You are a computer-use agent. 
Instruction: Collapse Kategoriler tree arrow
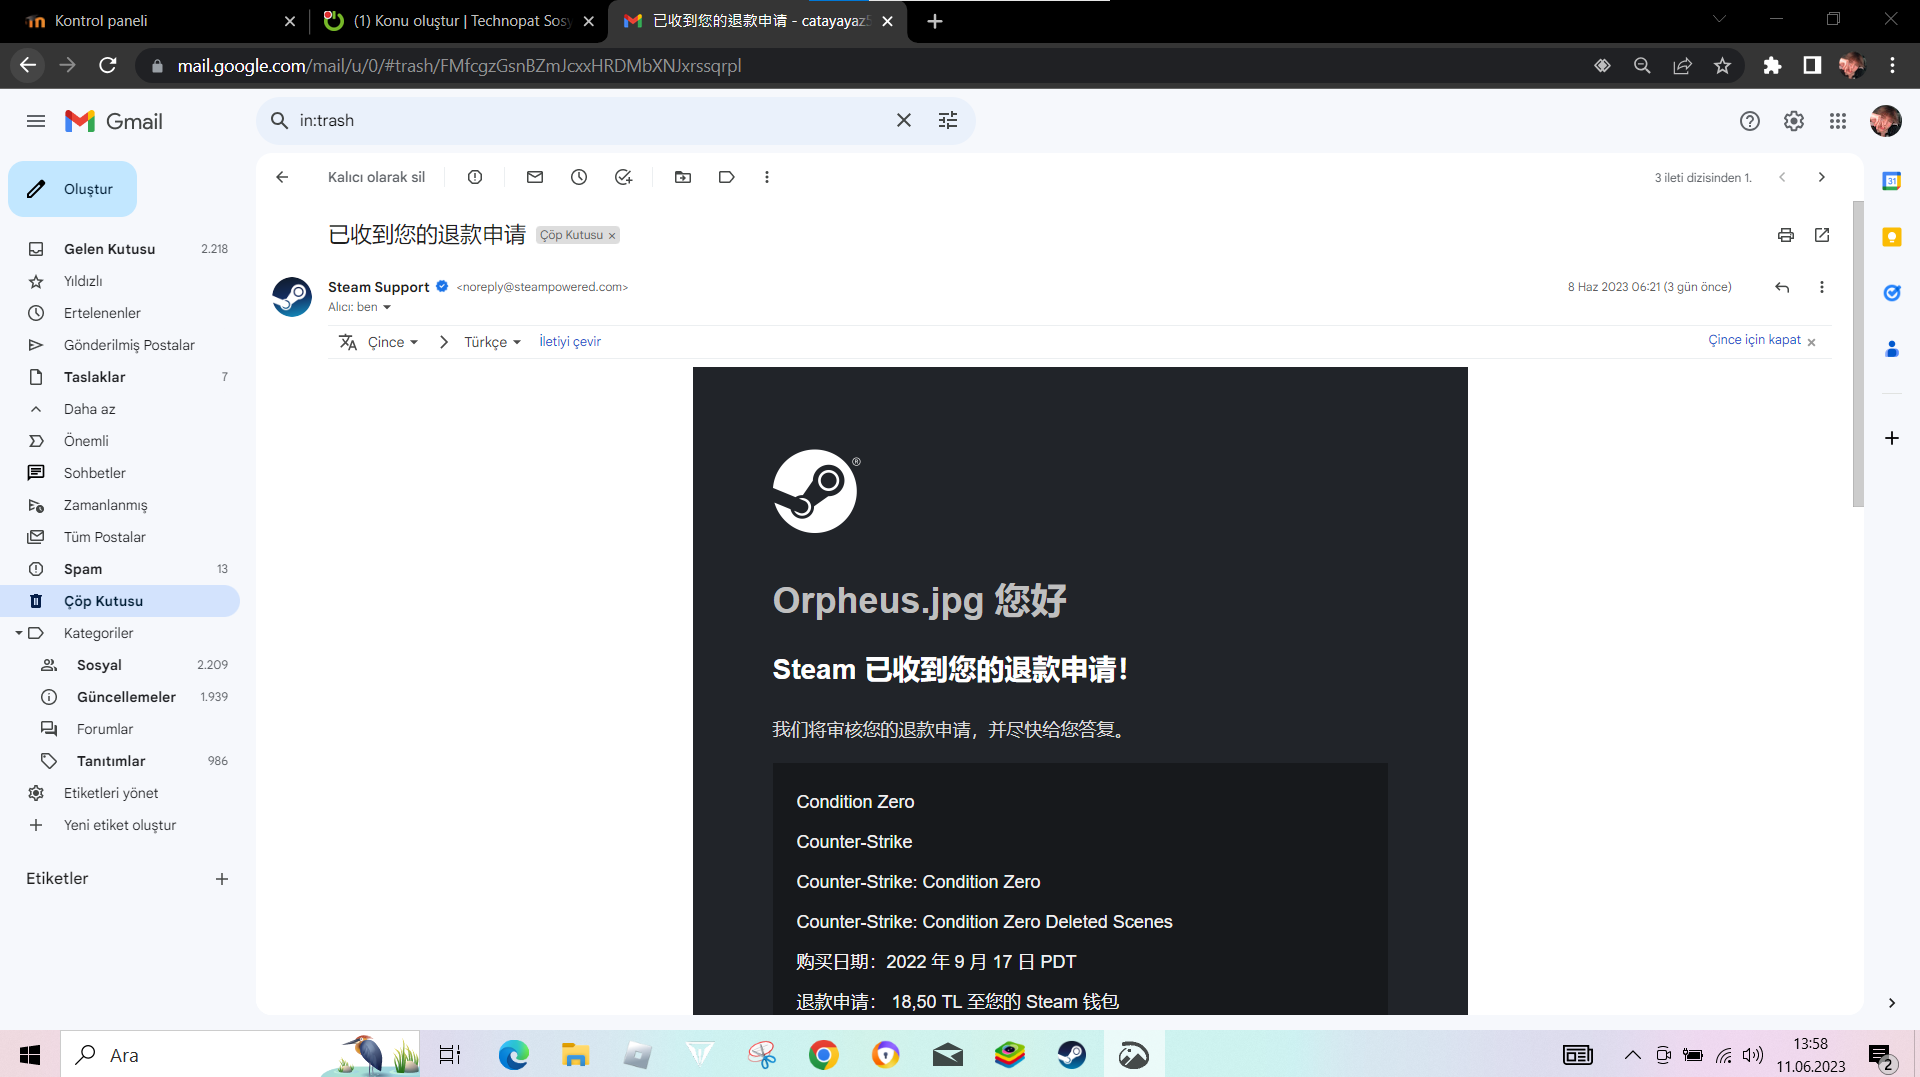19,633
